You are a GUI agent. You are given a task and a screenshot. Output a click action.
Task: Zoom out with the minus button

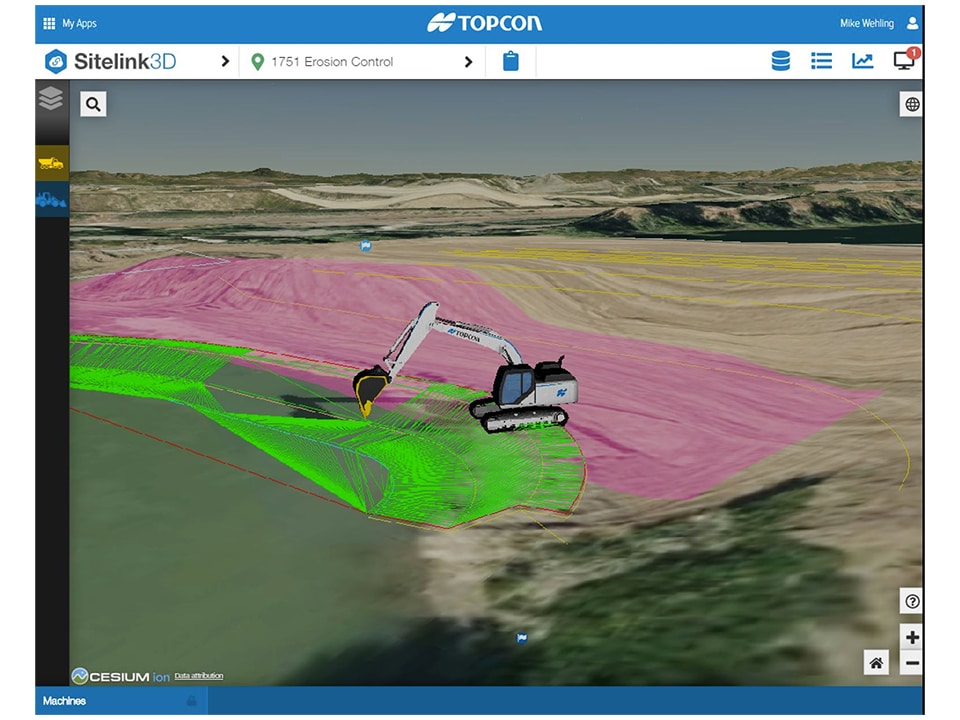click(912, 663)
